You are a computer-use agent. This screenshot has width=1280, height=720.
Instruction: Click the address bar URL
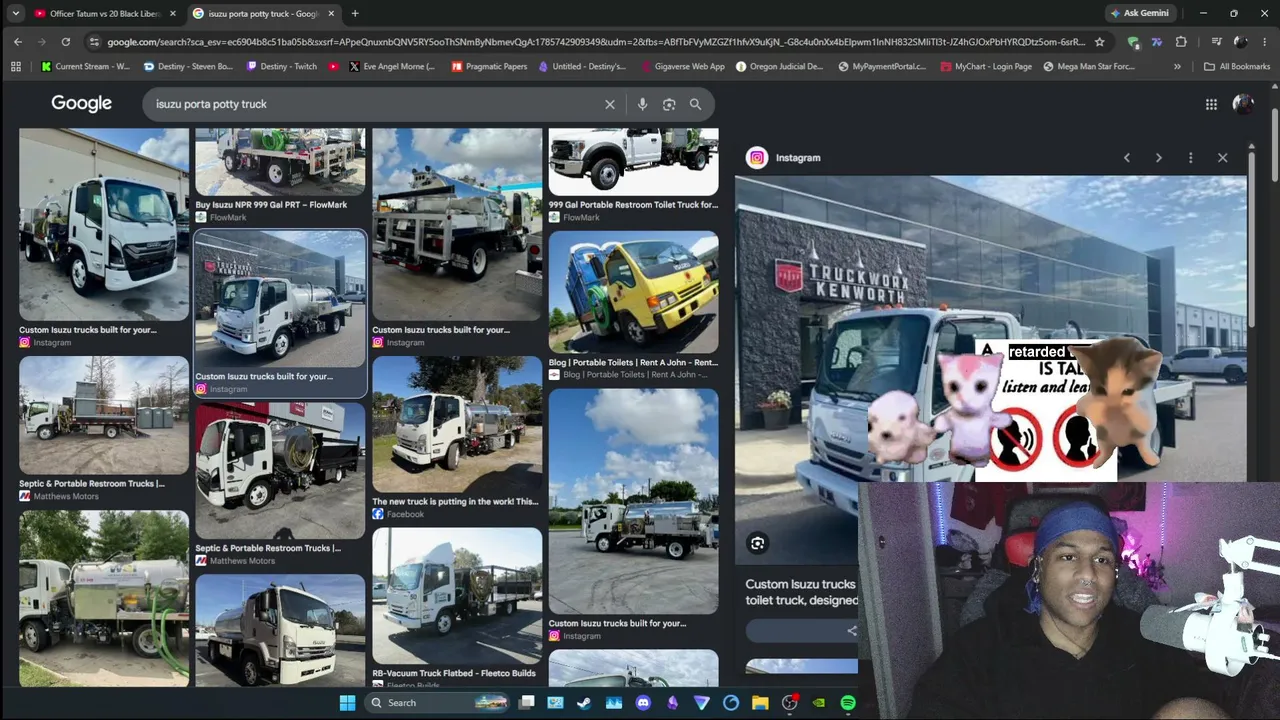point(596,42)
